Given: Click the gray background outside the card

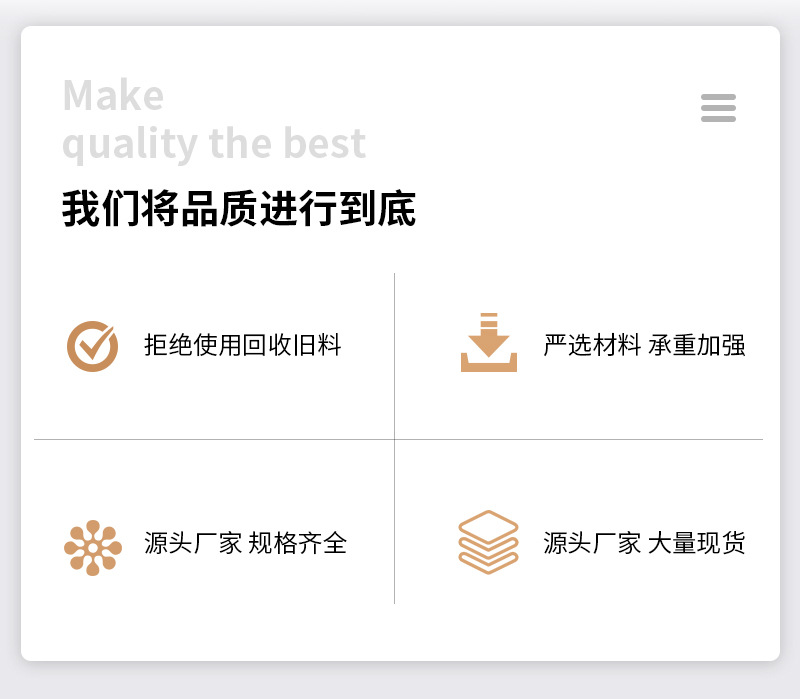Looking at the screenshot, I should pyautogui.click(x=400, y=681).
